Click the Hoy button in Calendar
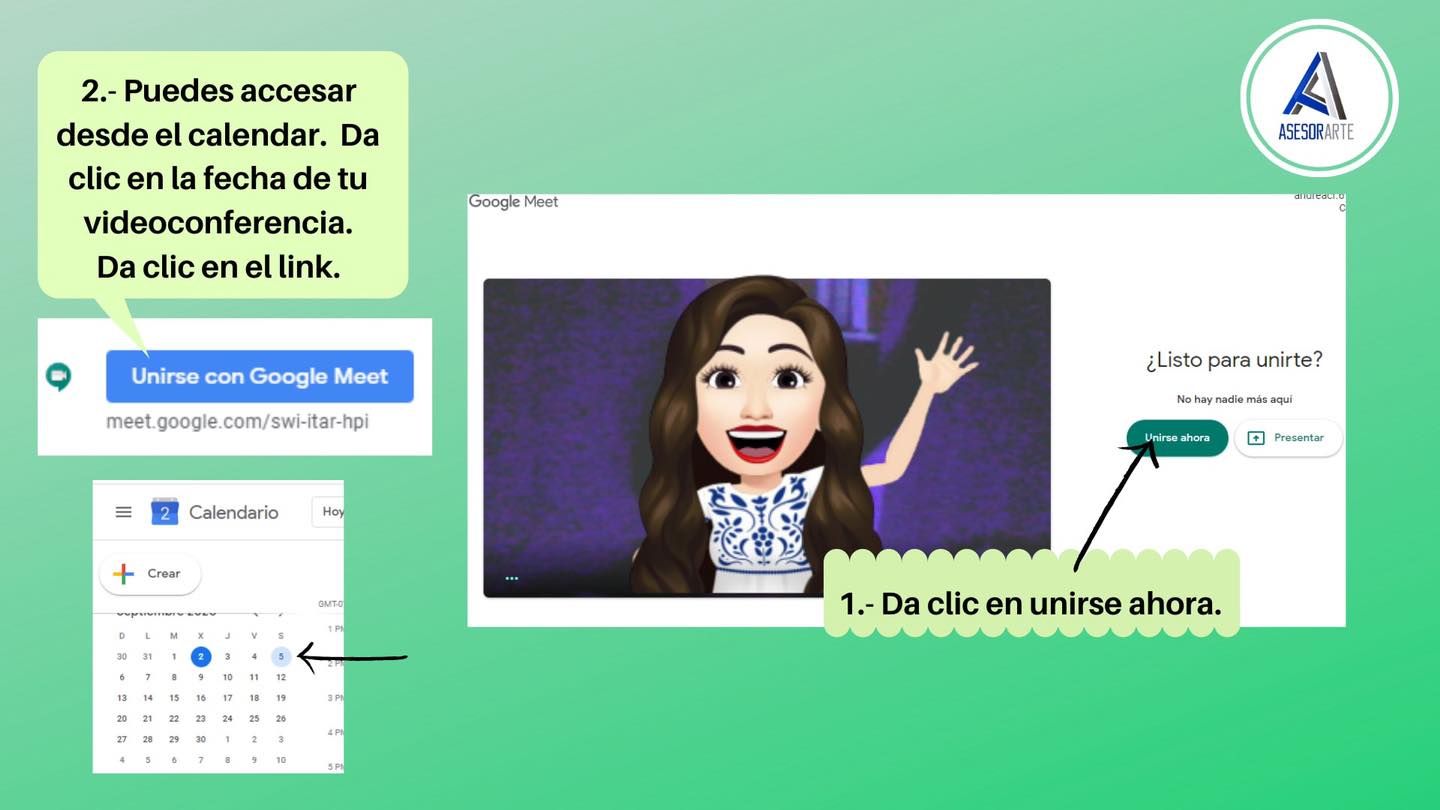This screenshot has height=810, width=1440. tap(331, 512)
